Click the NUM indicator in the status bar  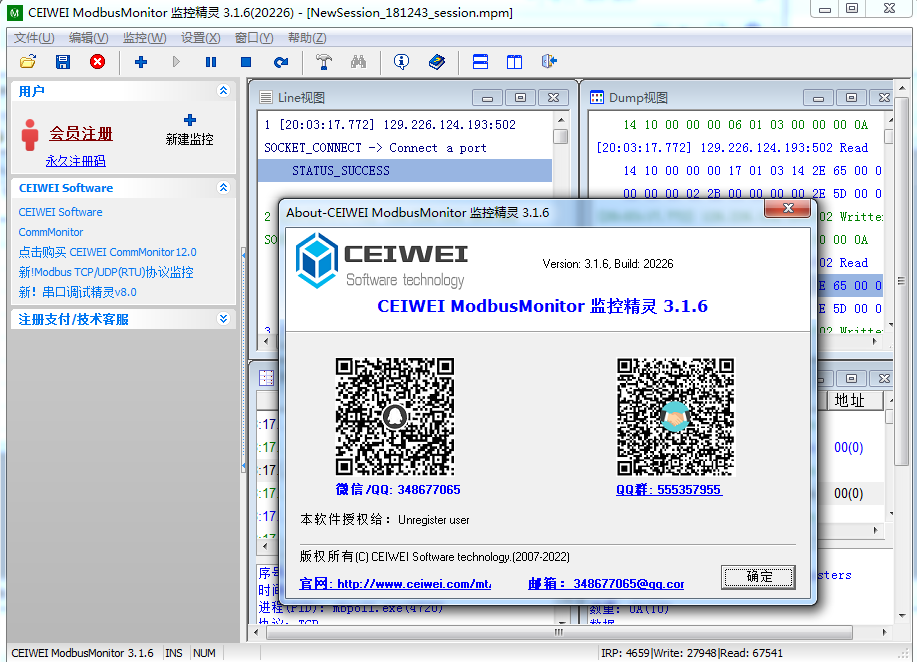tap(204, 653)
